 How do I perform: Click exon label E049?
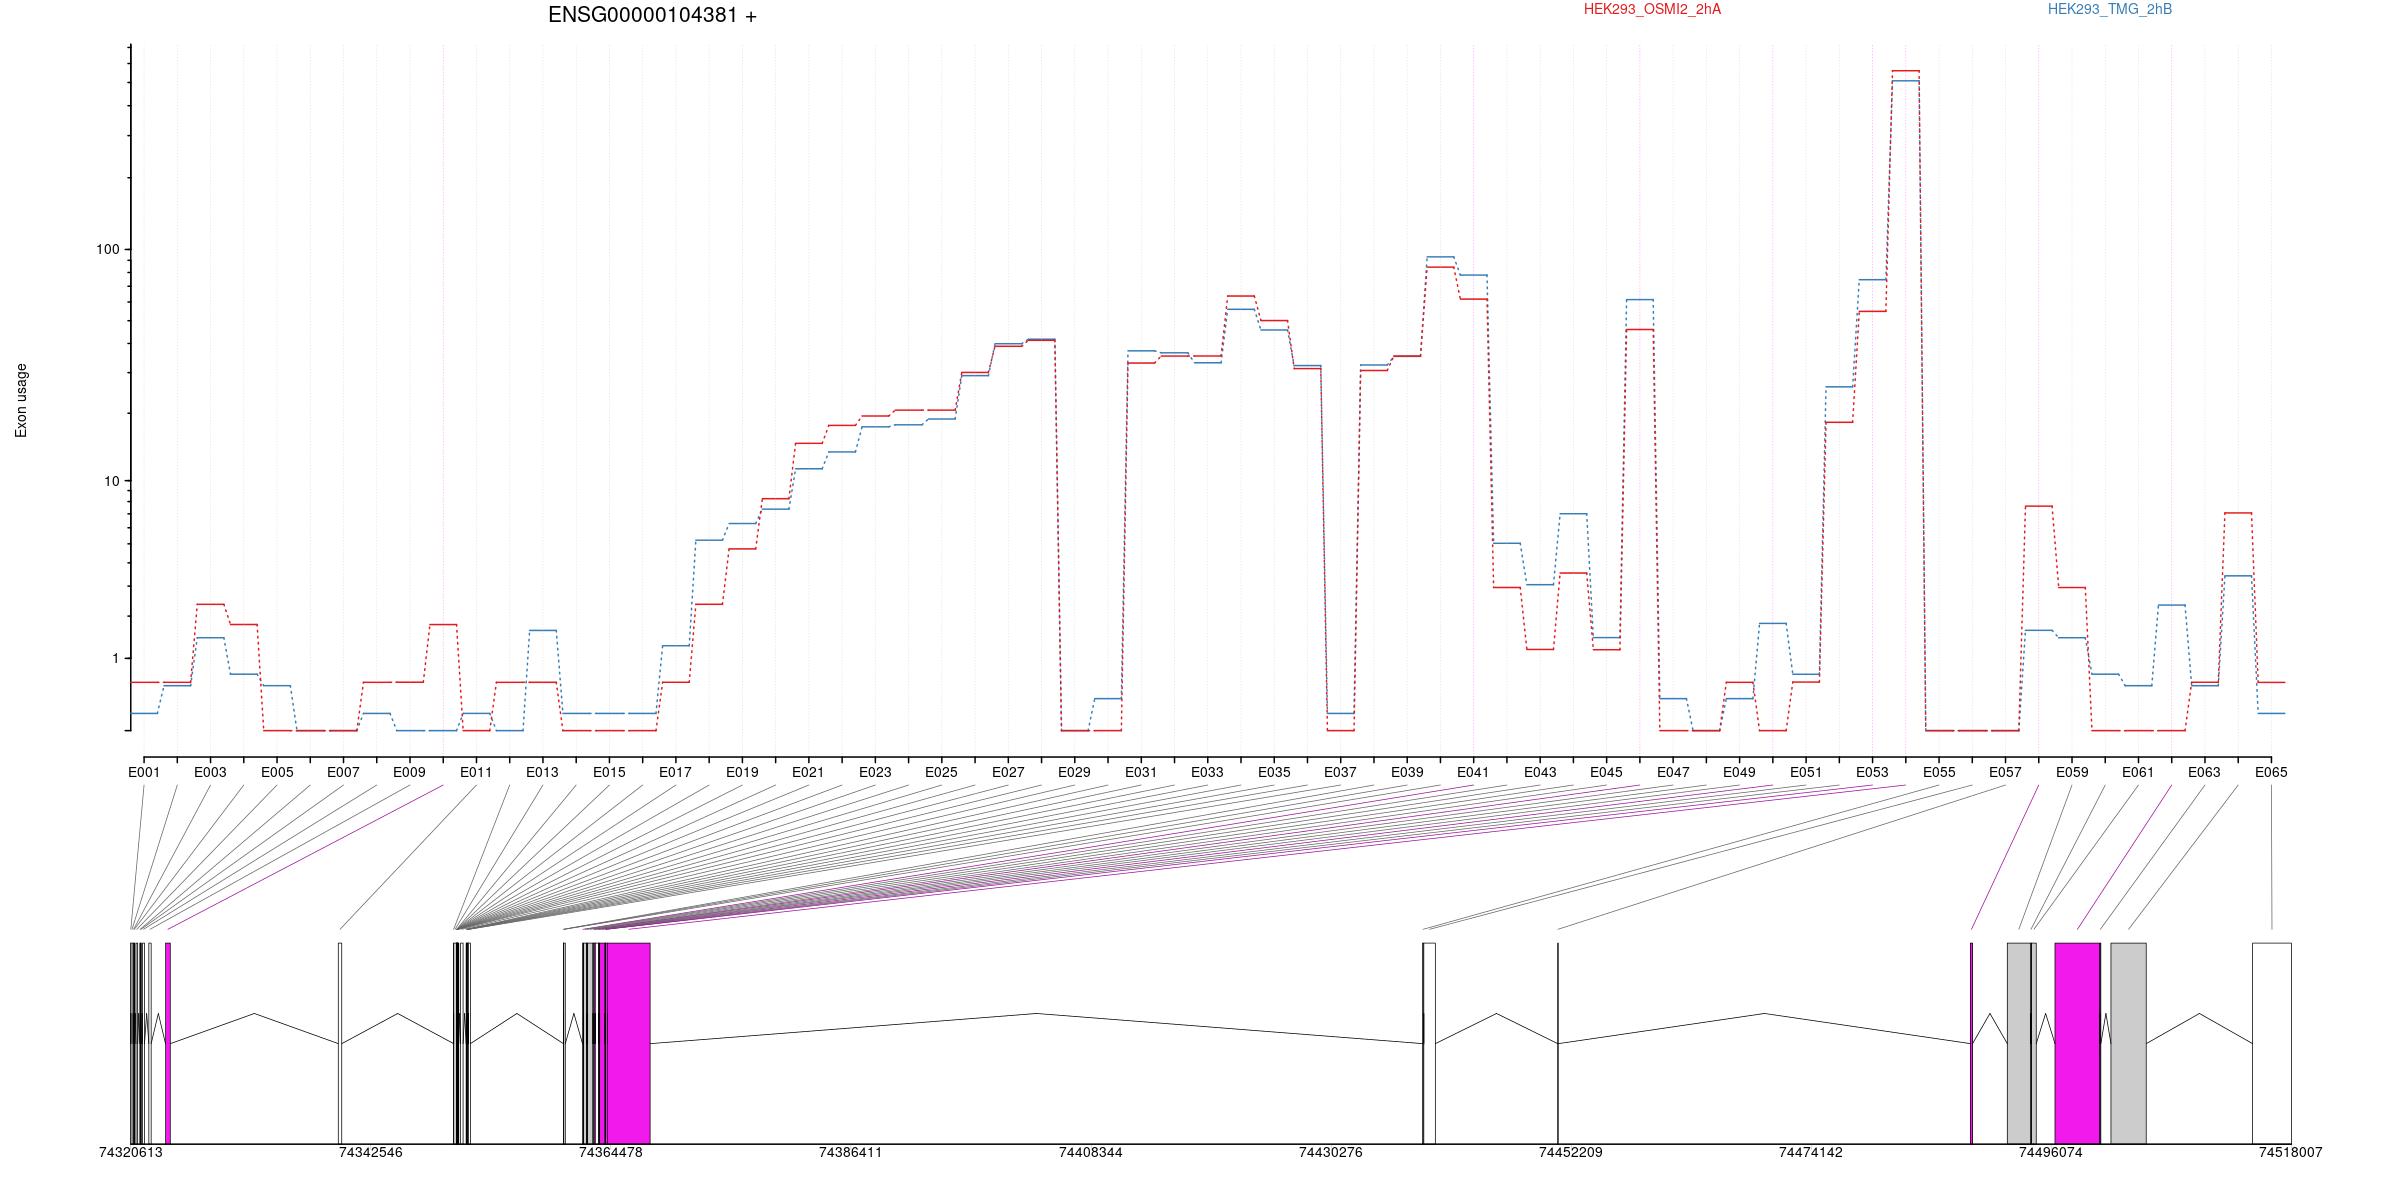pyautogui.click(x=1739, y=772)
